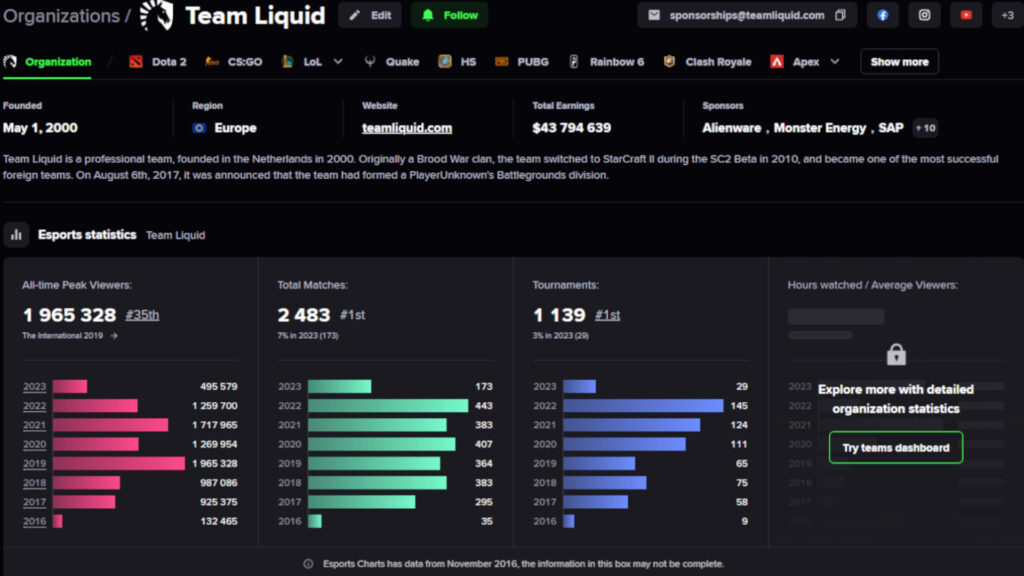The image size is (1024, 576).
Task: Expand the LoL dropdown arrow
Action: 338,61
